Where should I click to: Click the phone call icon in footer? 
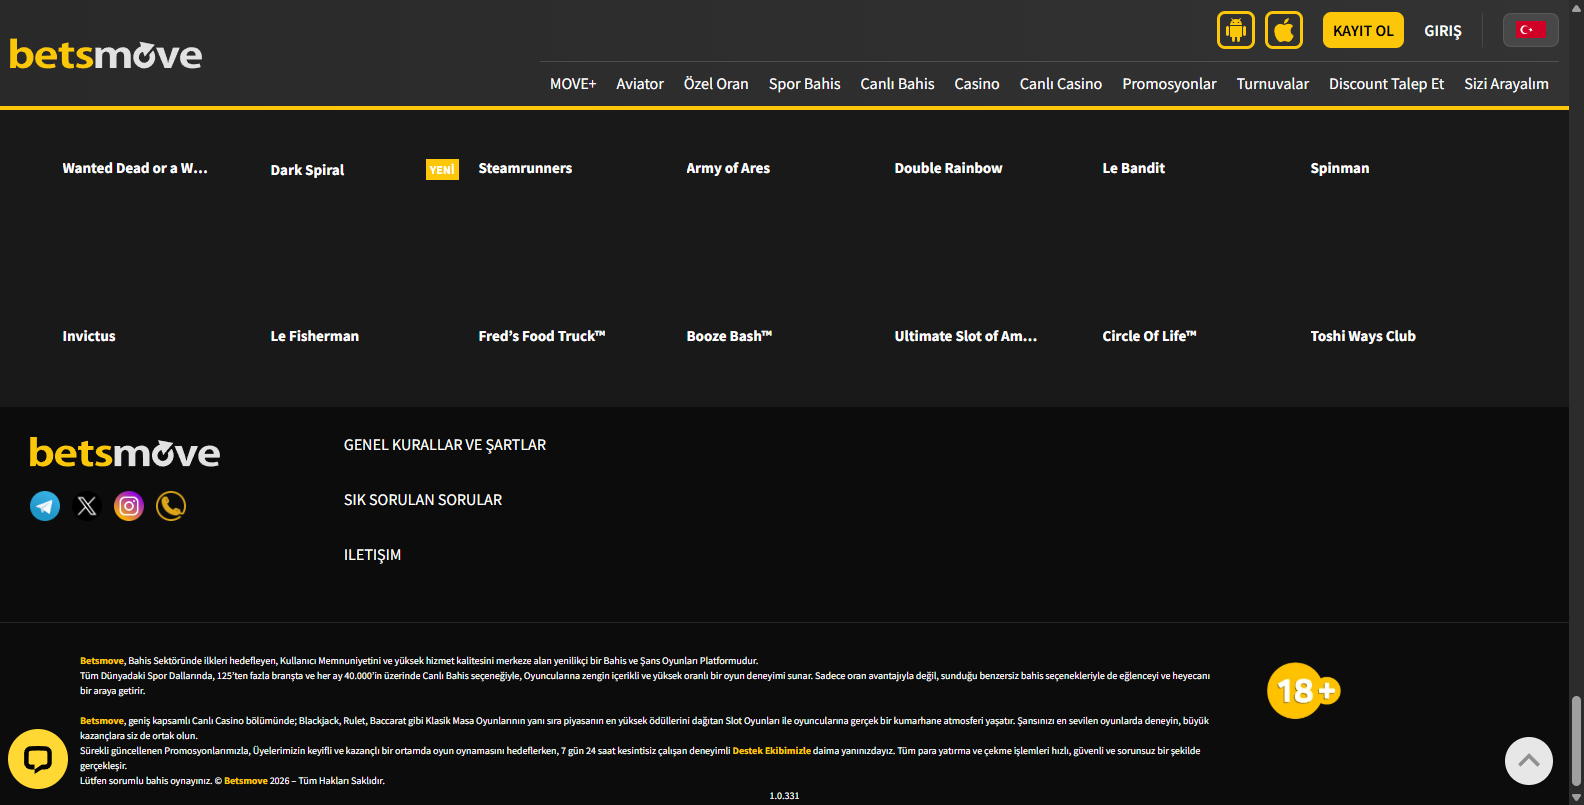(171, 506)
